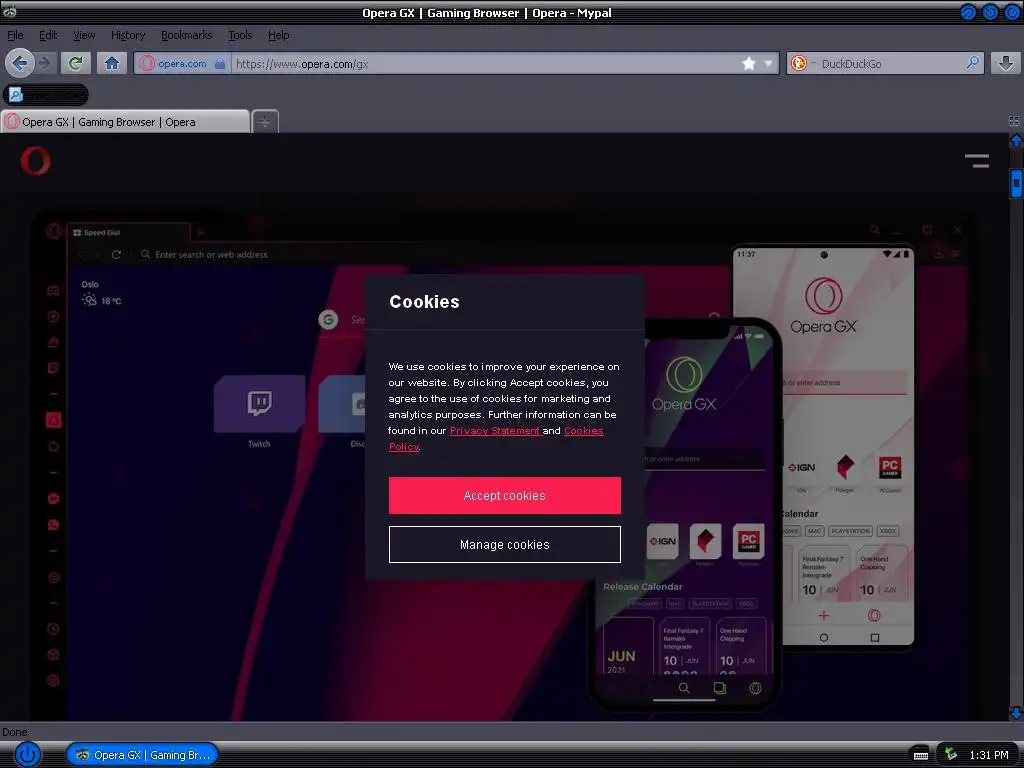Select Opera GX window in taskbar
The width and height of the screenshot is (1024, 768).
coord(142,754)
